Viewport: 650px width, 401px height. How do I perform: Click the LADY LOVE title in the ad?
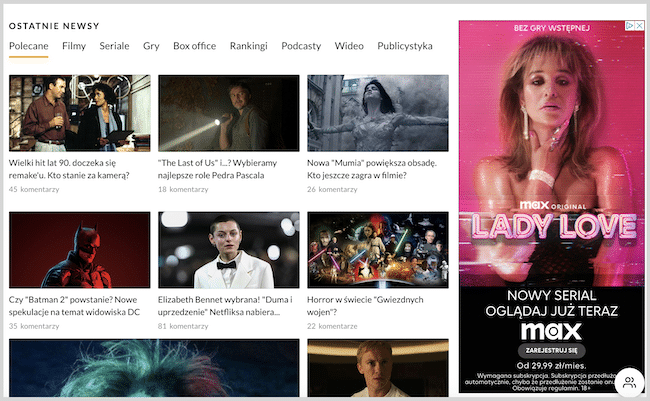(554, 226)
